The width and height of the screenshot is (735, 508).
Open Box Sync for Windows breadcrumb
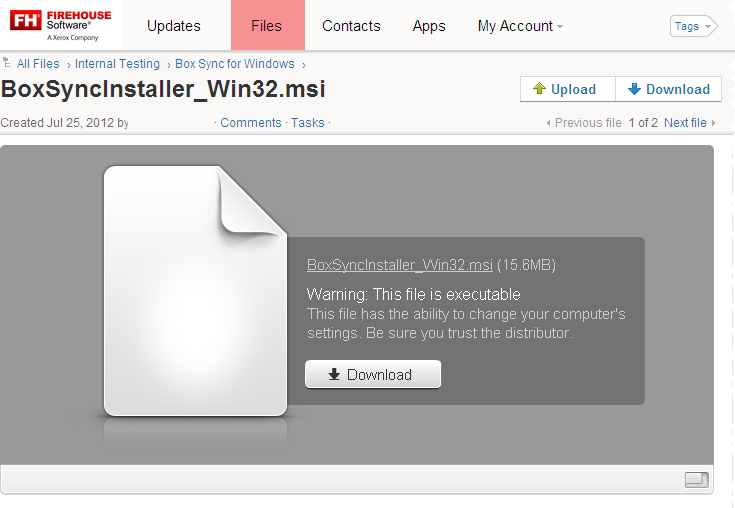[234, 64]
